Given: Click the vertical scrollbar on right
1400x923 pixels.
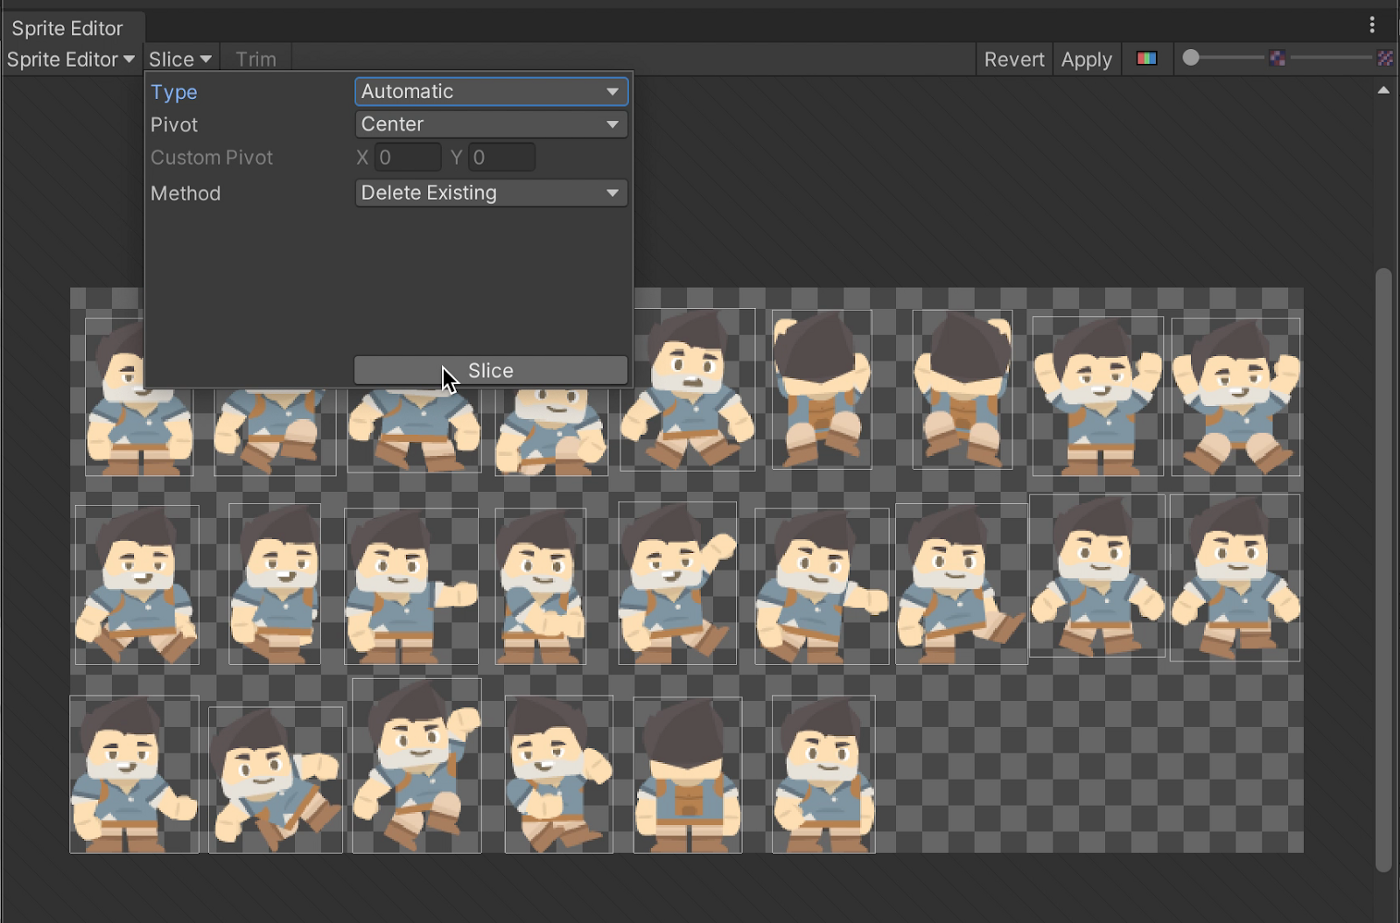Looking at the screenshot, I should 1383,570.
